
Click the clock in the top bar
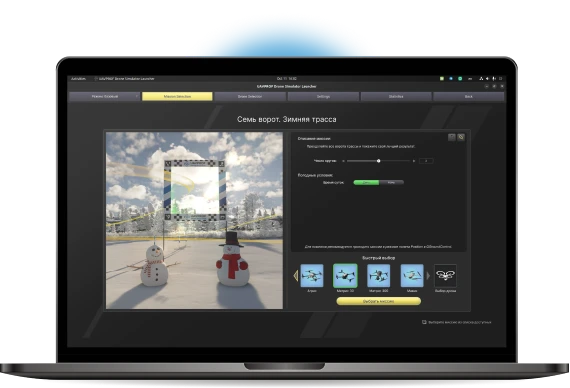tap(286, 79)
